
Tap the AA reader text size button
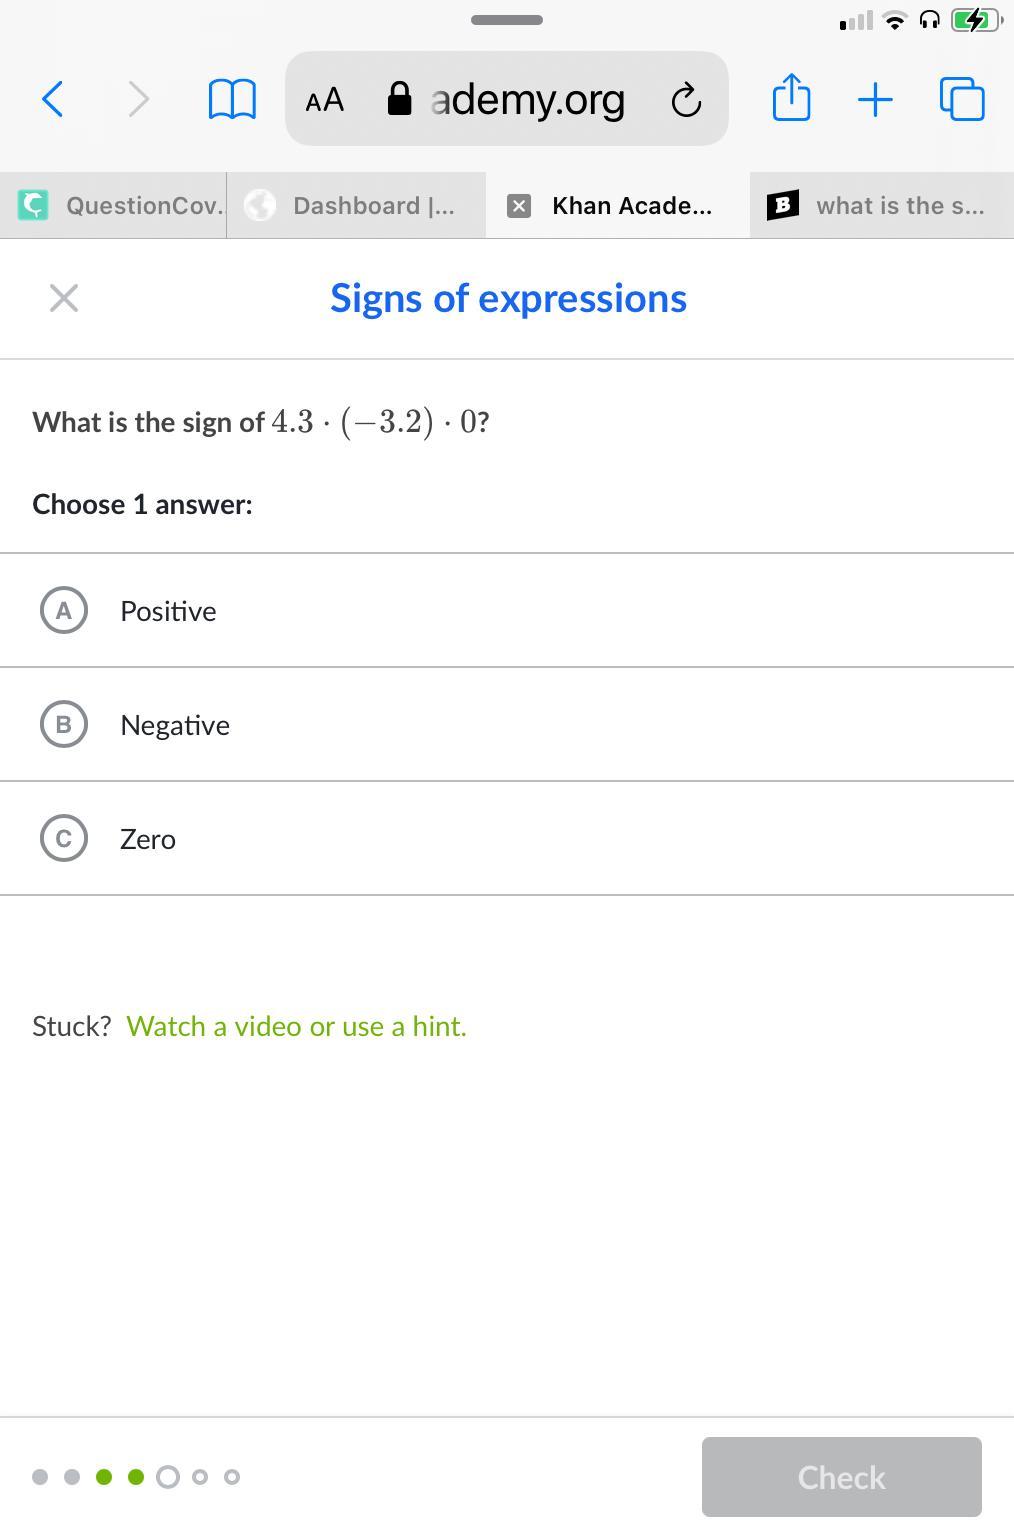click(x=324, y=100)
